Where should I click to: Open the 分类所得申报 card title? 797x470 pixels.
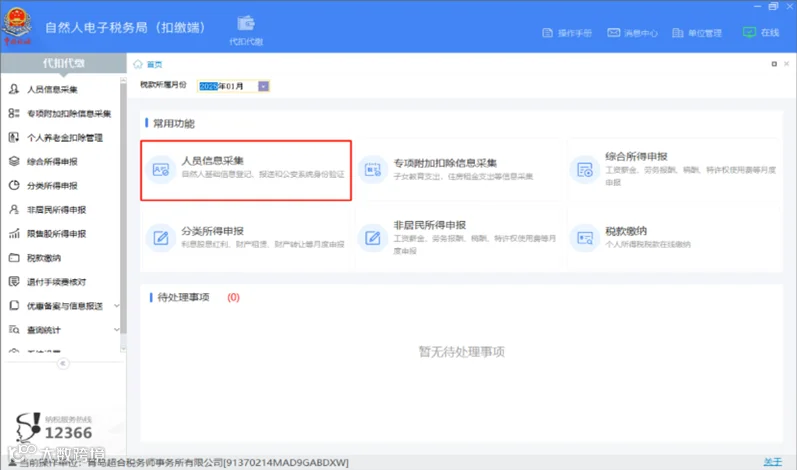[212, 231]
